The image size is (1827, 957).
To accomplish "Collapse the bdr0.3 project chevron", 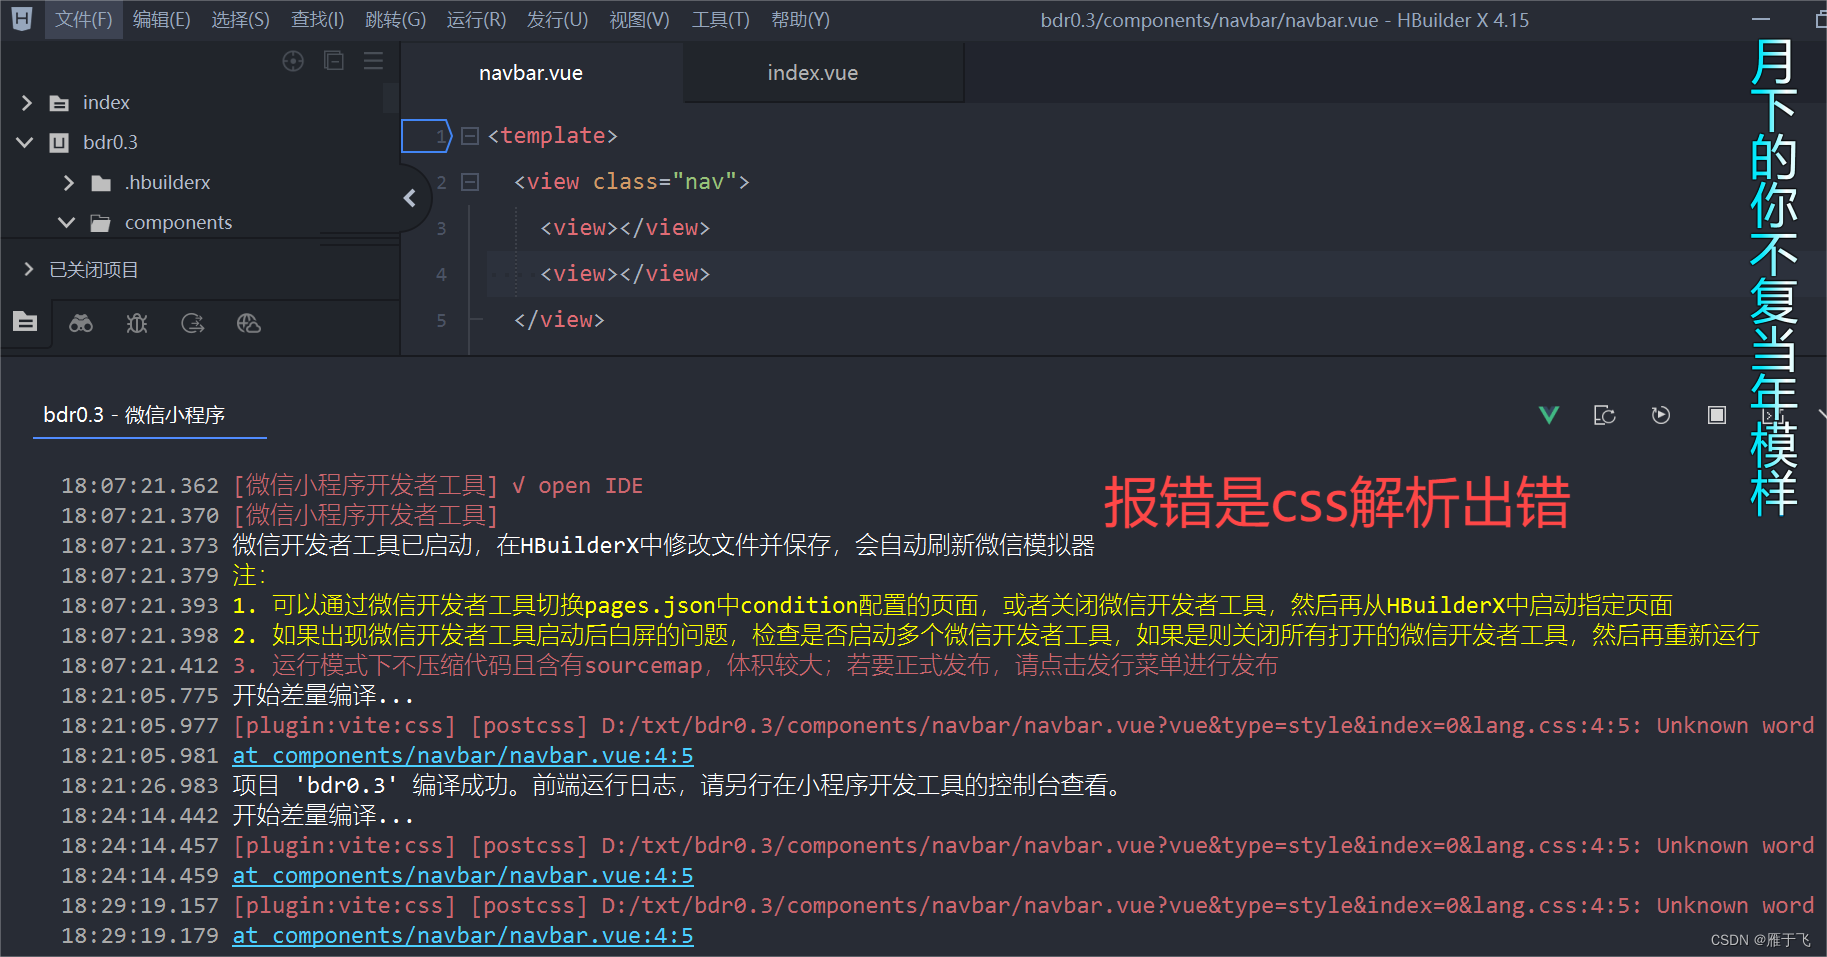I will click(25, 143).
